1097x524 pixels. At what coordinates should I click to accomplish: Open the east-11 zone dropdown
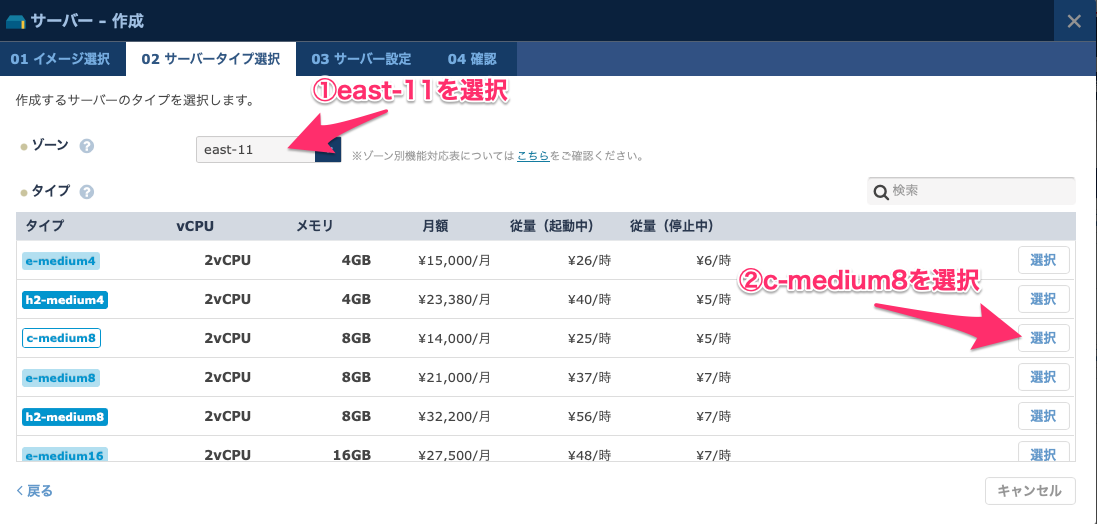pyautogui.click(x=268, y=150)
